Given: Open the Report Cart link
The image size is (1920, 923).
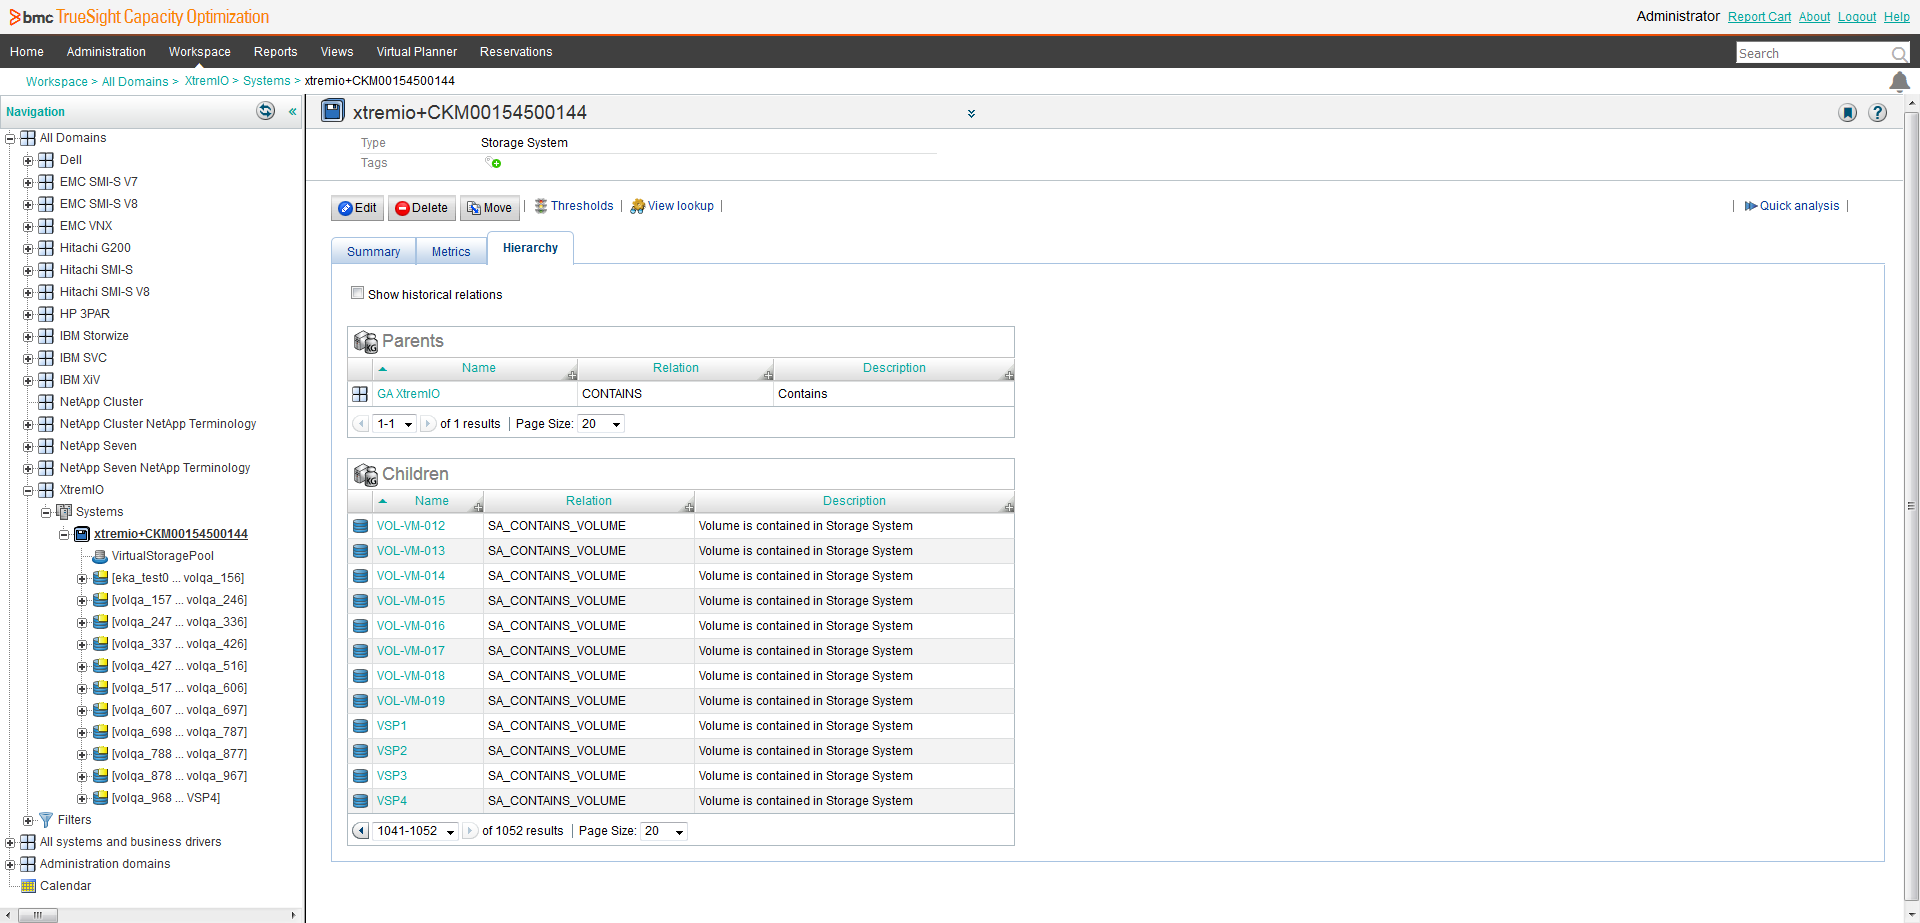Looking at the screenshot, I should [1759, 17].
